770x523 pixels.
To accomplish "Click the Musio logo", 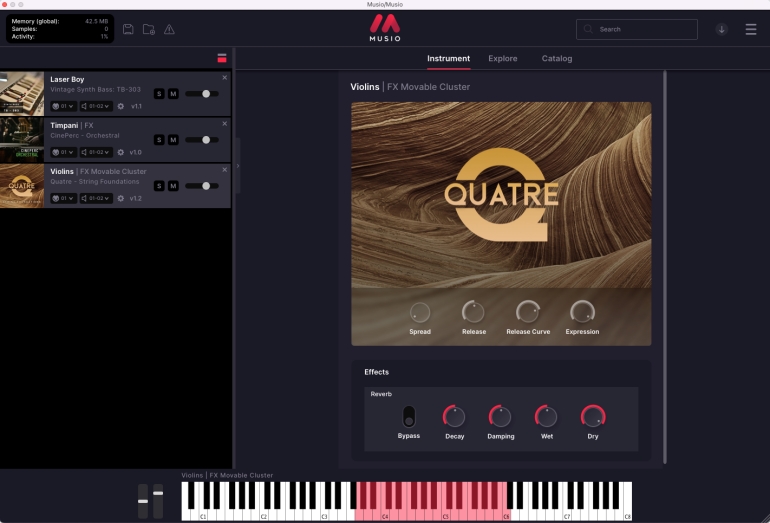I will click(385, 28).
